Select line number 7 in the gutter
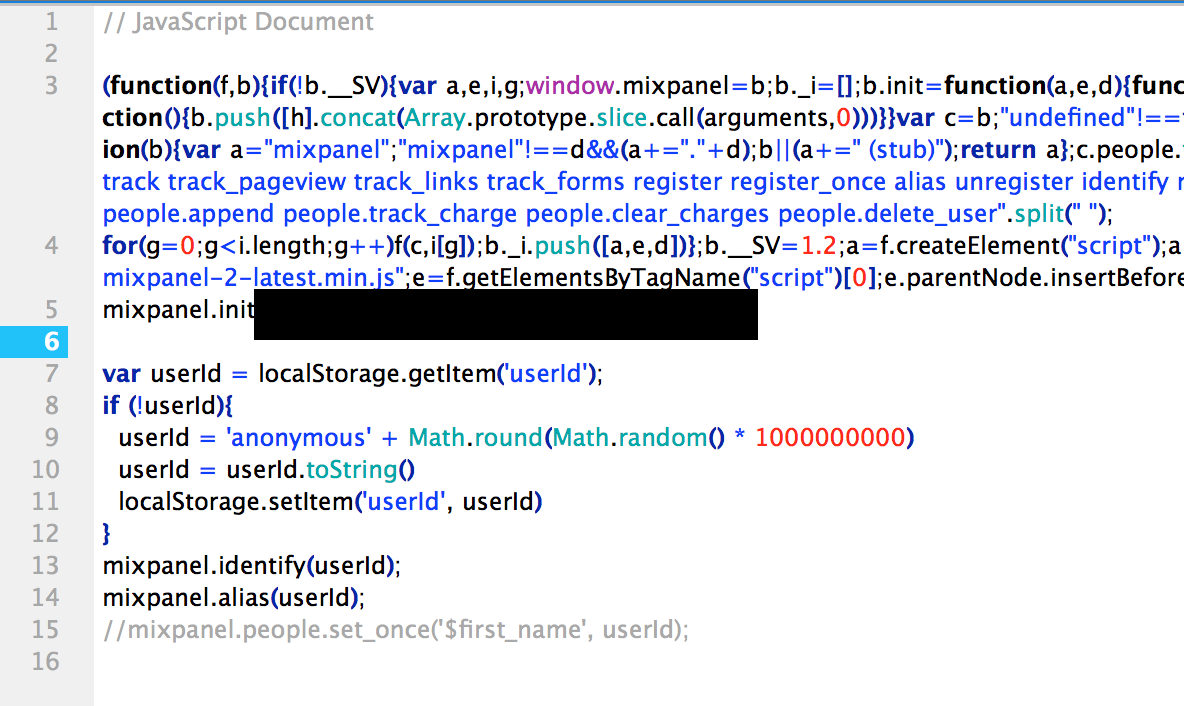 coord(51,374)
